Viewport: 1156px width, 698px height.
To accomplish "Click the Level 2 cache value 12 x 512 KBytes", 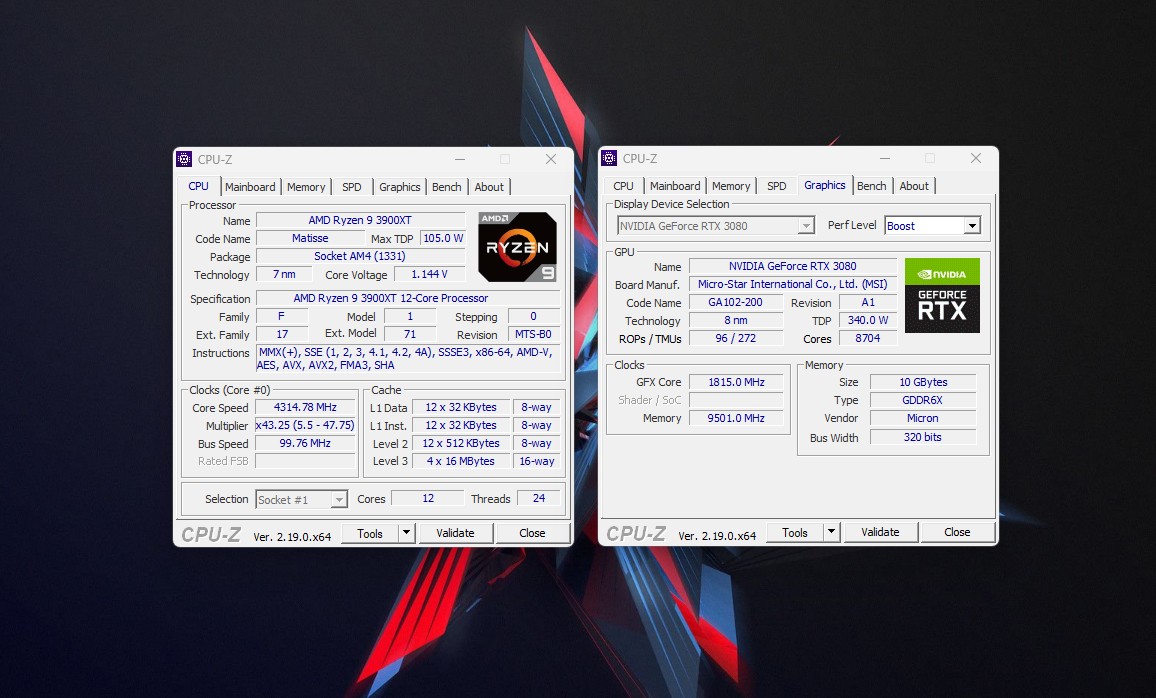I will 461,443.
